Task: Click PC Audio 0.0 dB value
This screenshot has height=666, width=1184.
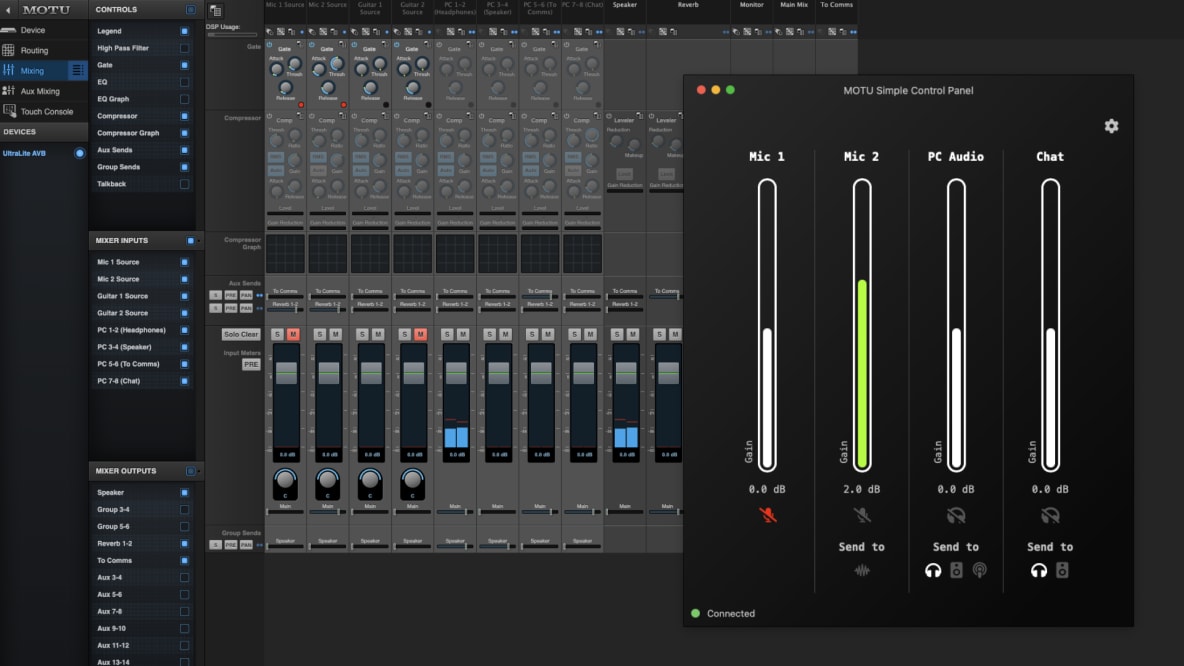Action: [x=955, y=489]
